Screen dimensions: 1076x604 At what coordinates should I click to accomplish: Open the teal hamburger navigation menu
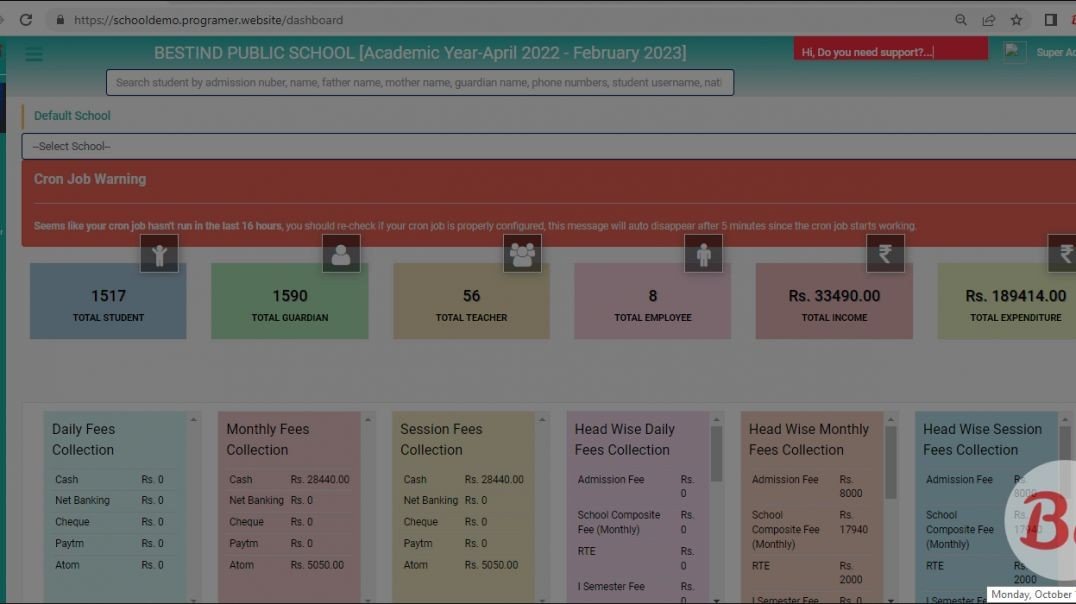(34, 54)
